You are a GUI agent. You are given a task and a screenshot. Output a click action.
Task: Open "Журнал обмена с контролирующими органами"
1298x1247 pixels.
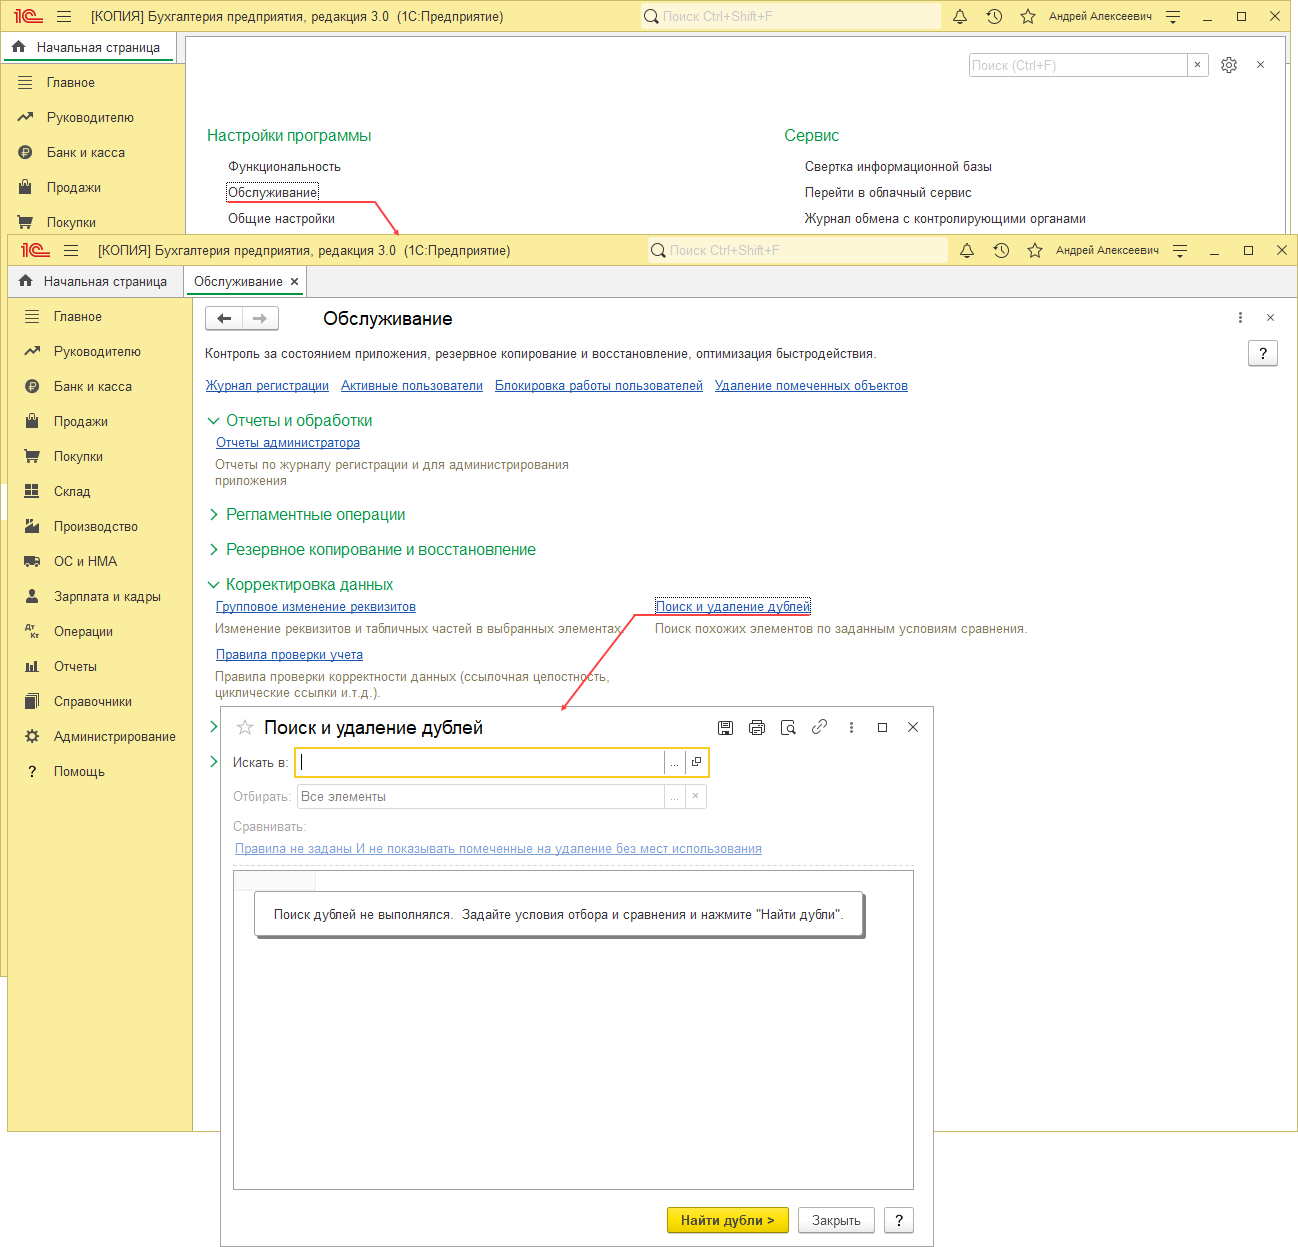(945, 219)
